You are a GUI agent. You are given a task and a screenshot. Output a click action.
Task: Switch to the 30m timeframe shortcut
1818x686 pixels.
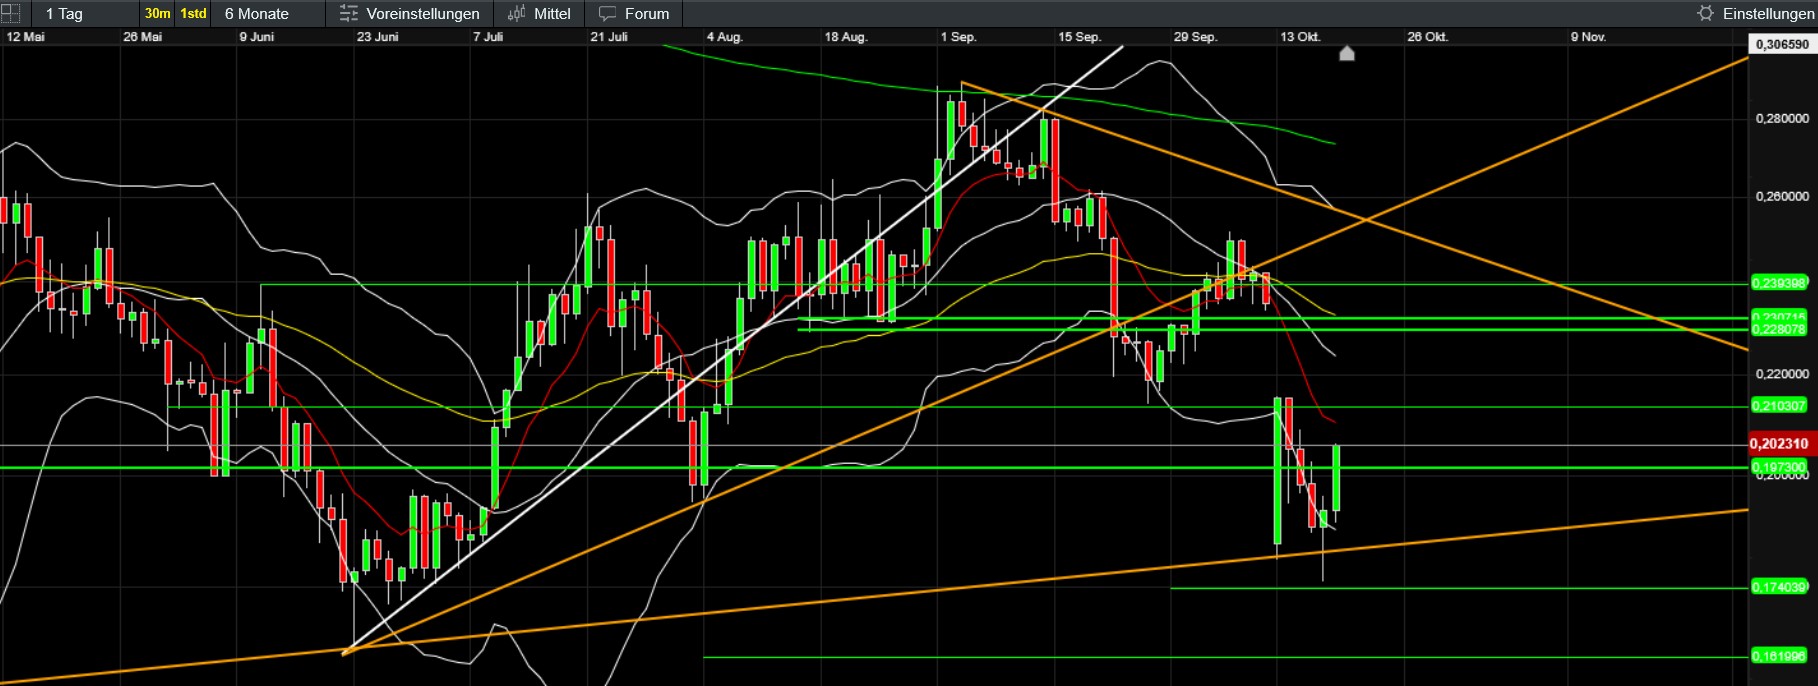point(157,14)
